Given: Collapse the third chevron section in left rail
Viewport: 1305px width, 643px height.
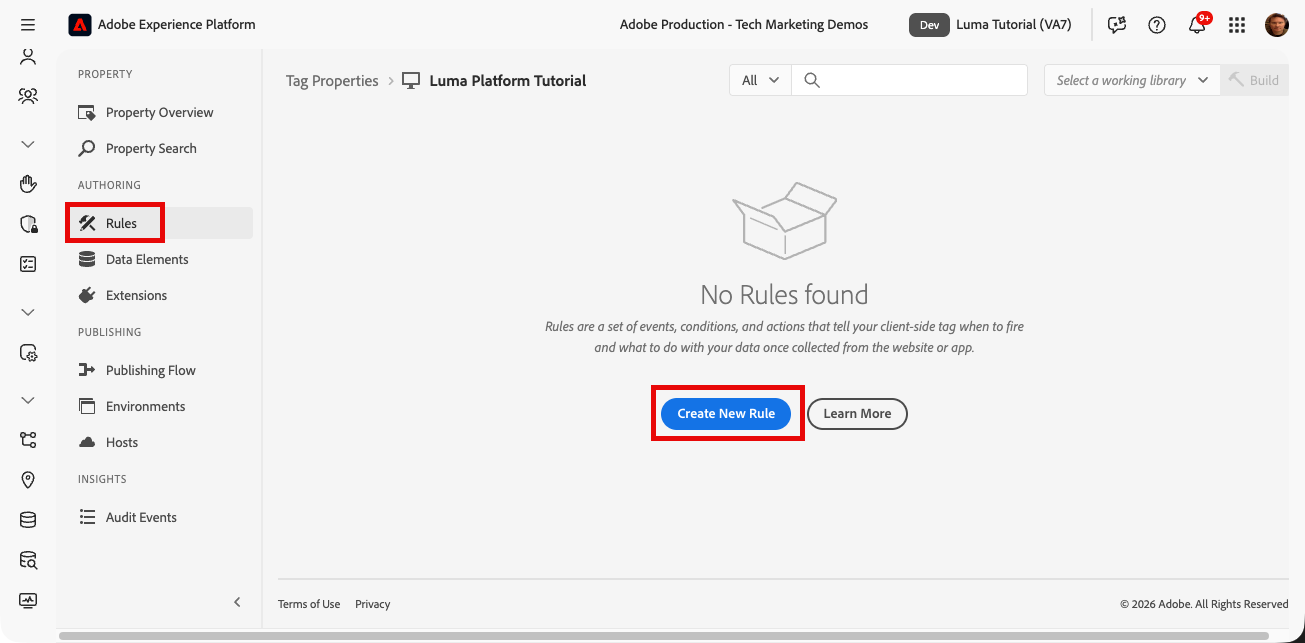Looking at the screenshot, I should (x=28, y=400).
